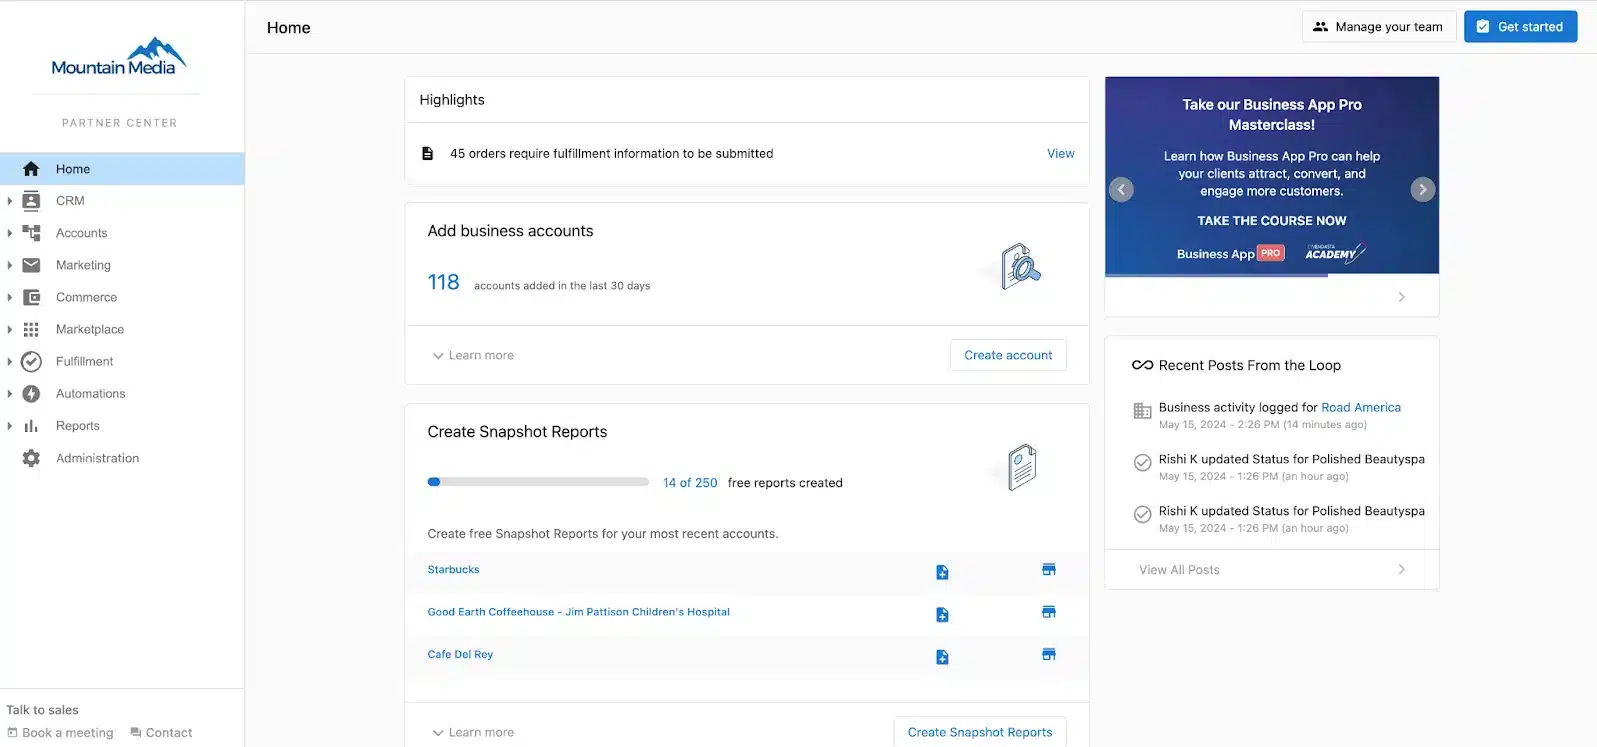Image resolution: width=1597 pixels, height=747 pixels.
Task: Click the Home house icon in sidebar
Action: click(31, 169)
